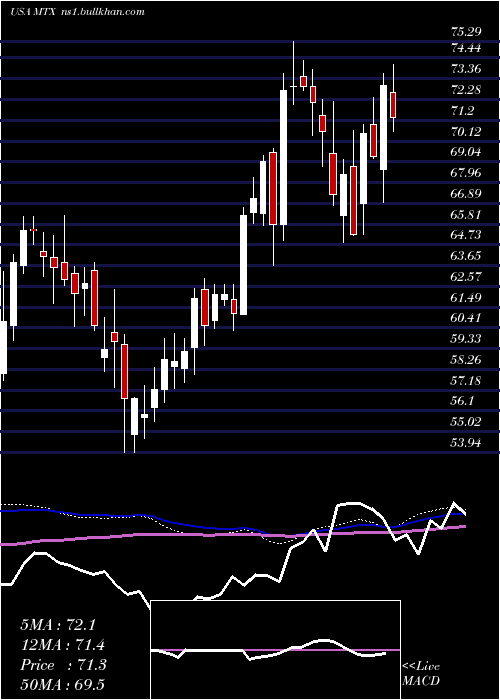Select price label 56.1
The height and width of the screenshot is (700, 500).
tap(462, 401)
